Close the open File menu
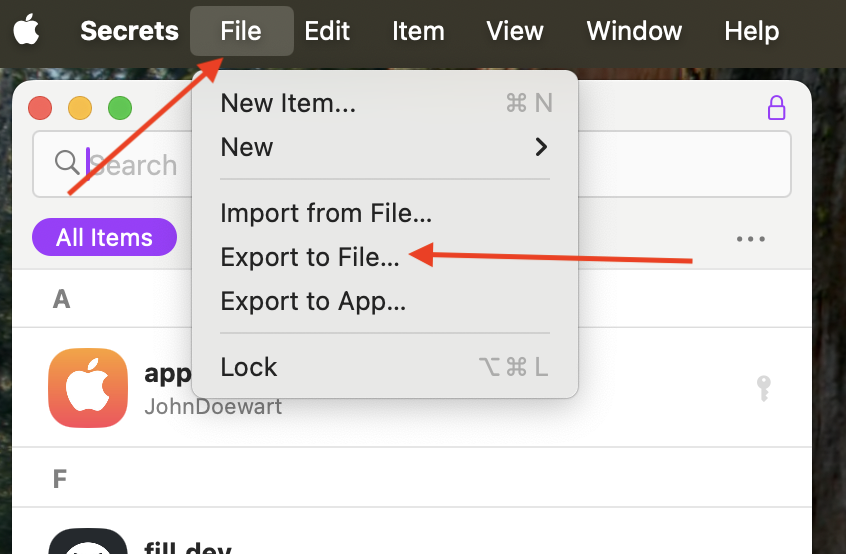Viewport: 846px width, 554px height. click(x=241, y=31)
